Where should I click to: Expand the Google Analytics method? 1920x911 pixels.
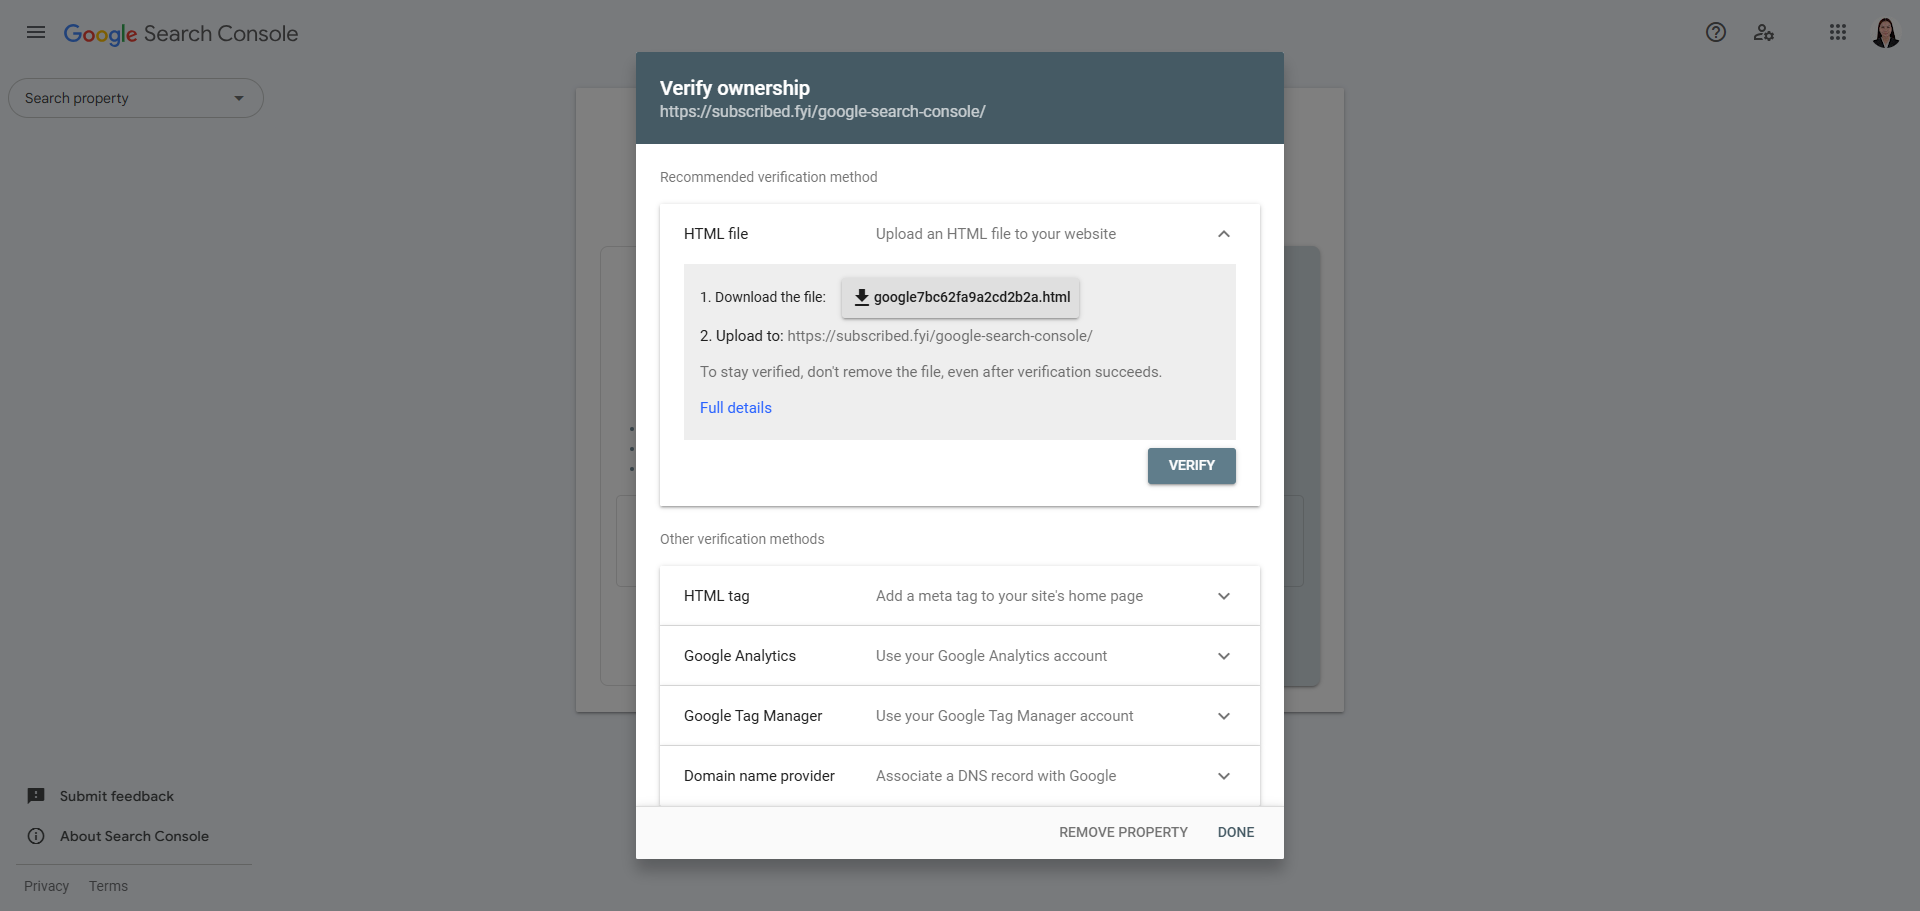click(1224, 656)
